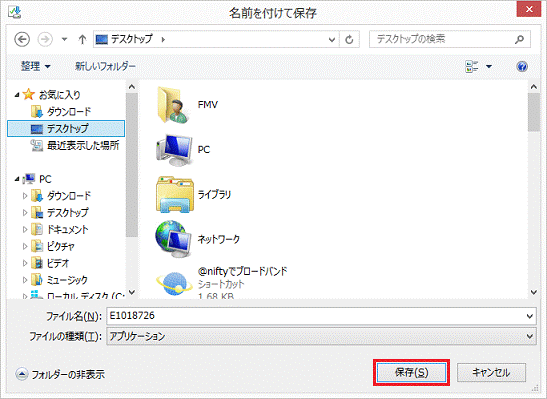
Task: Click the Back navigation arrow
Action: (x=22, y=39)
